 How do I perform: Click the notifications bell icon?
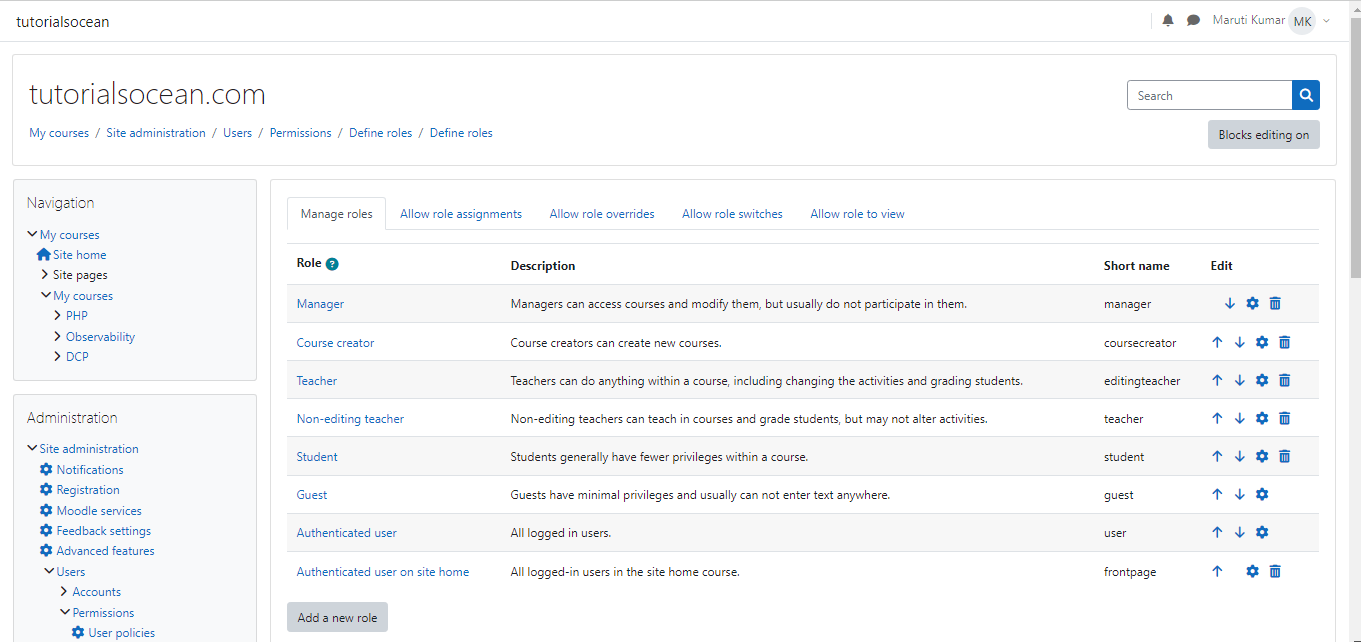coord(1167,19)
